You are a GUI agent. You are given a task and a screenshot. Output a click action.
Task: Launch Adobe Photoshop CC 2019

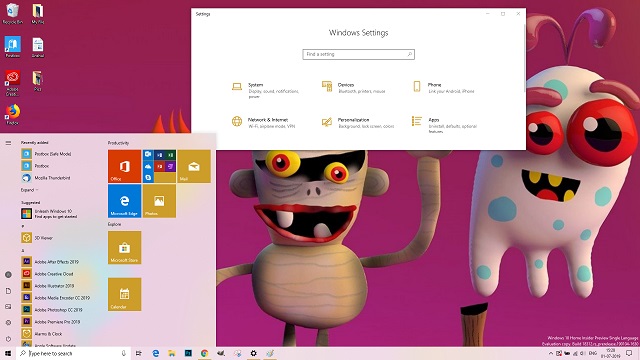click(52, 310)
